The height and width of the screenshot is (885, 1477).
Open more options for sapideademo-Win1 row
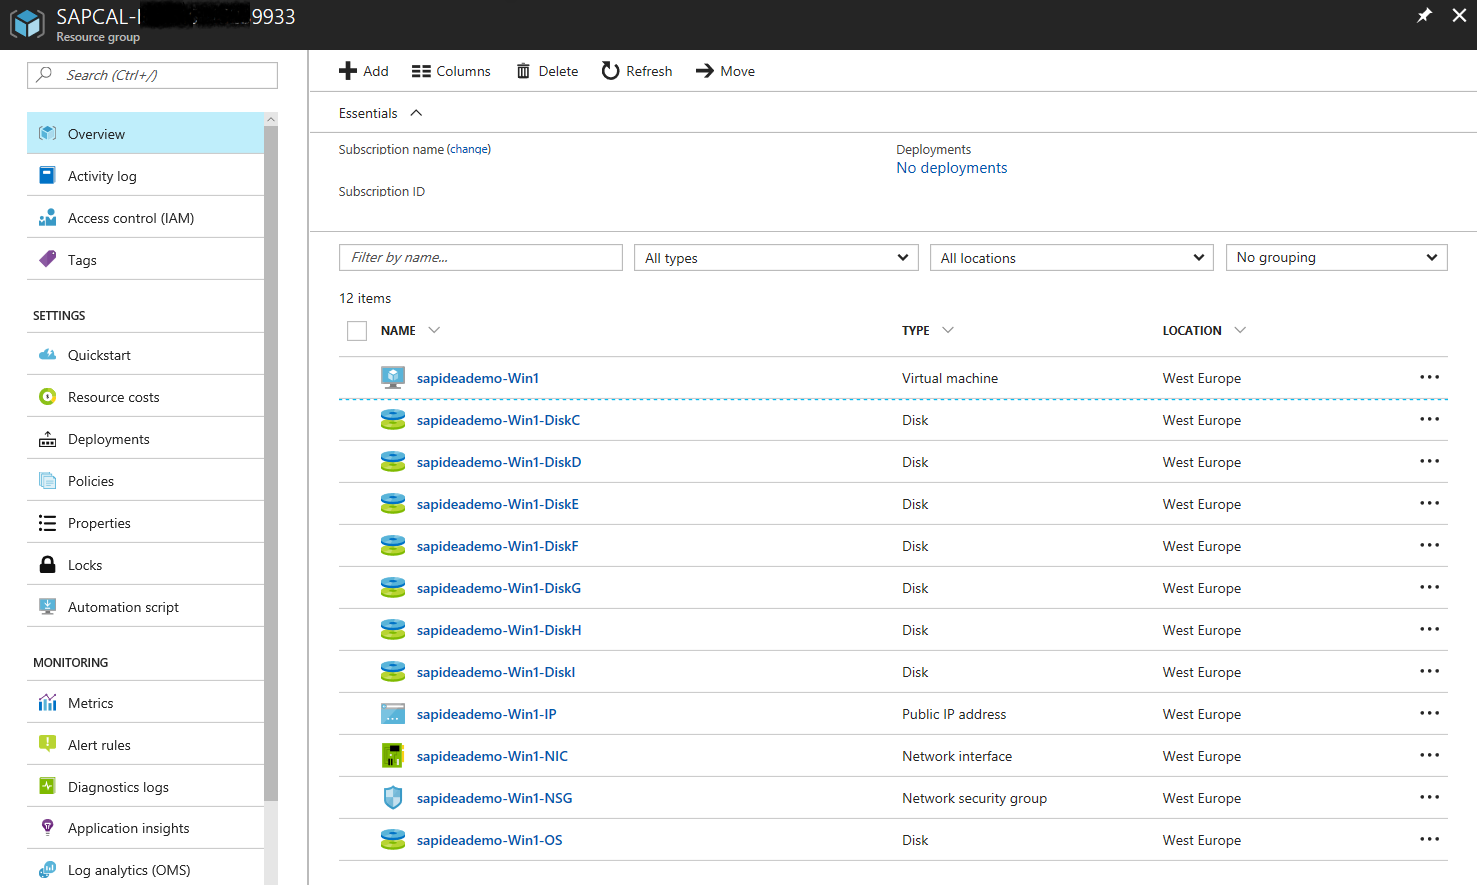[1430, 377]
